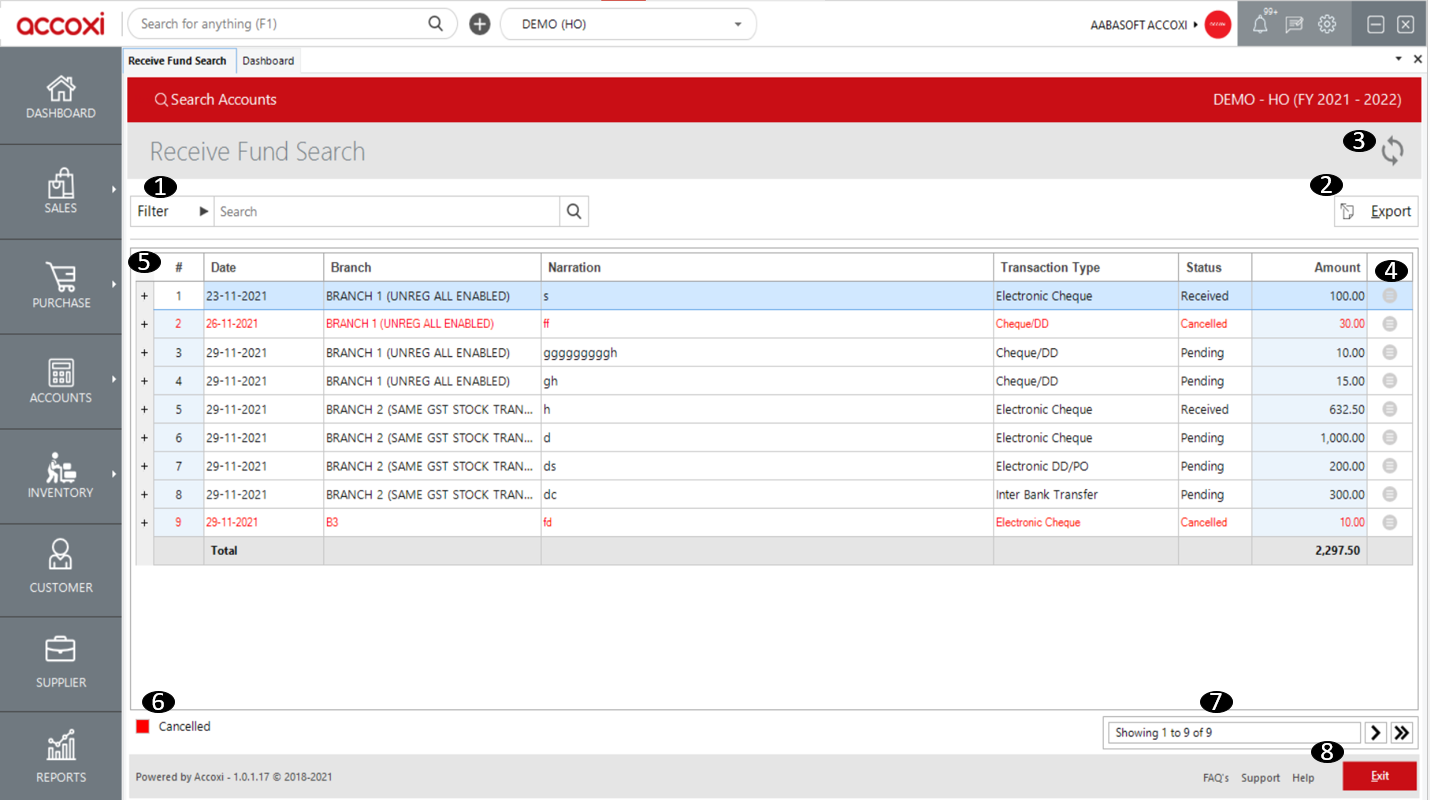
Task: Switch to the Dashboard tab
Action: point(268,61)
